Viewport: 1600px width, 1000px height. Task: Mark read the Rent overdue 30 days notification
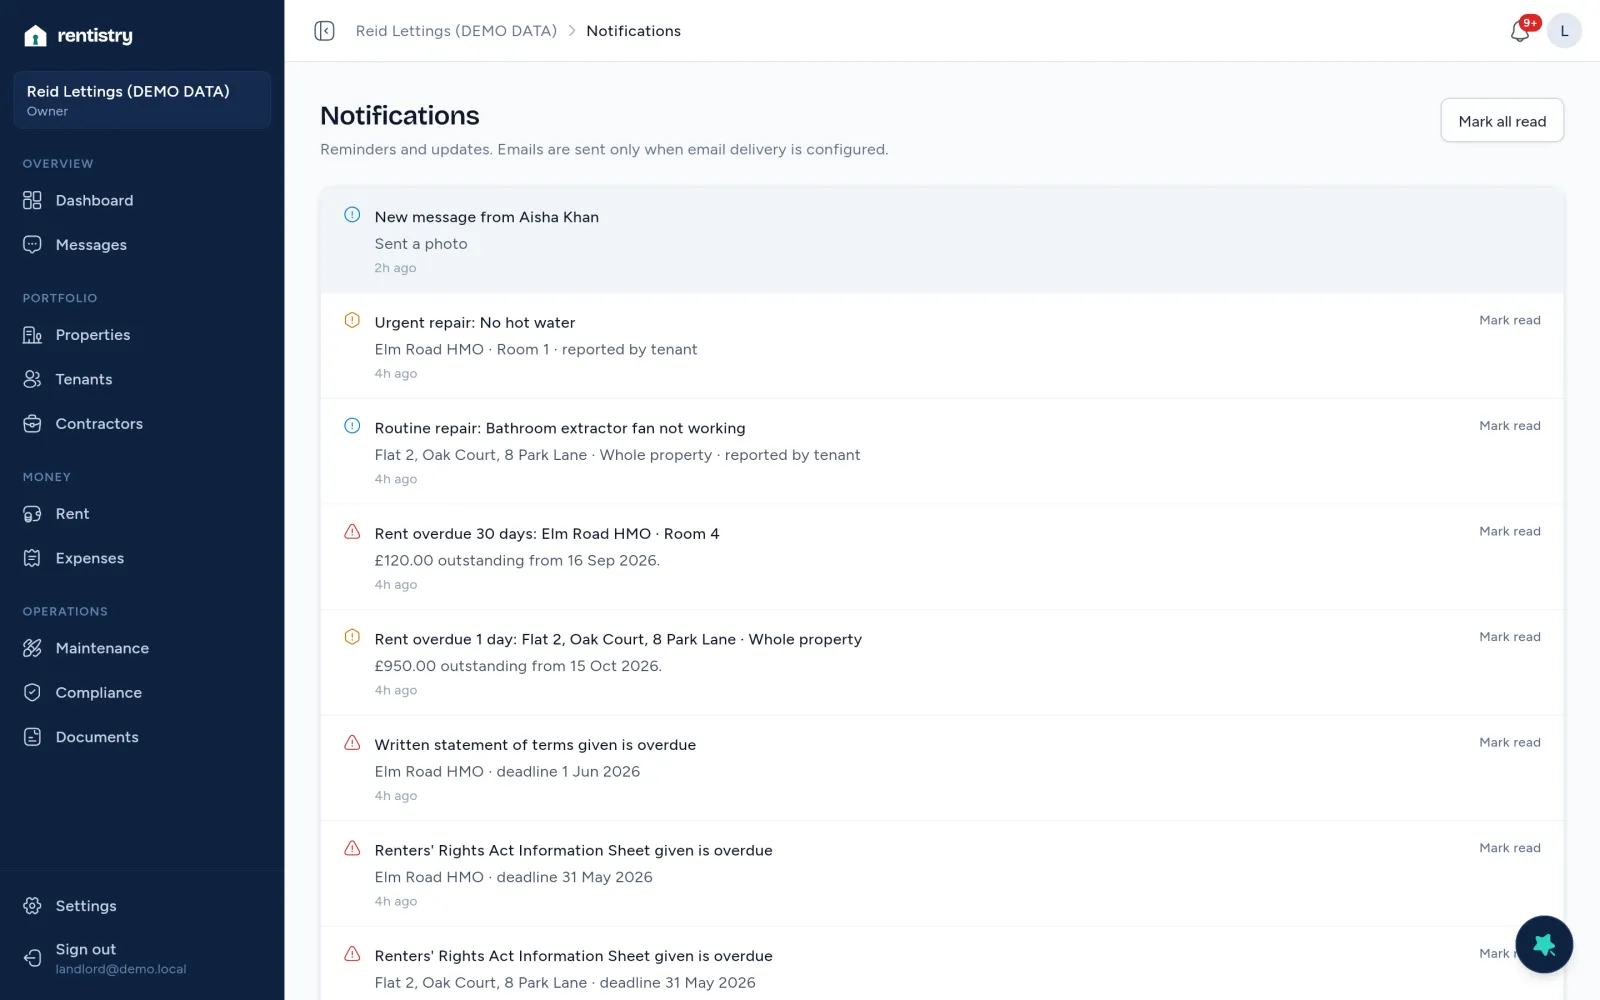(1510, 531)
